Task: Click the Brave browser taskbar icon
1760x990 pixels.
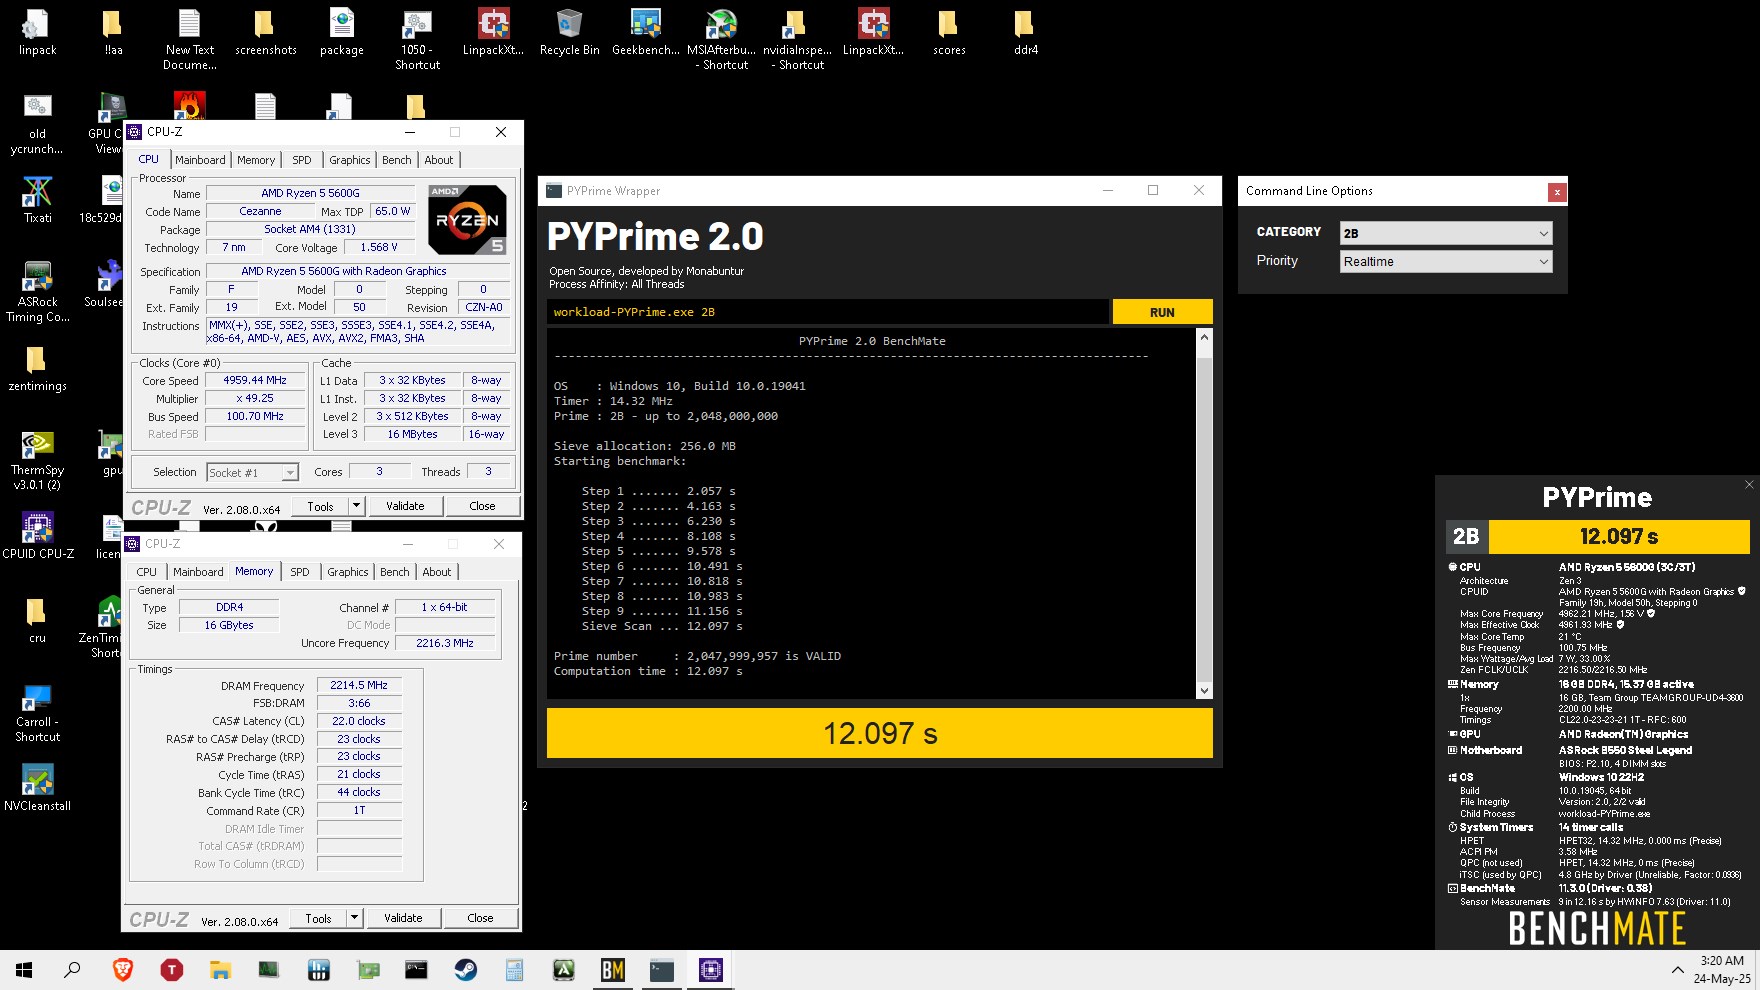Action: (122, 969)
